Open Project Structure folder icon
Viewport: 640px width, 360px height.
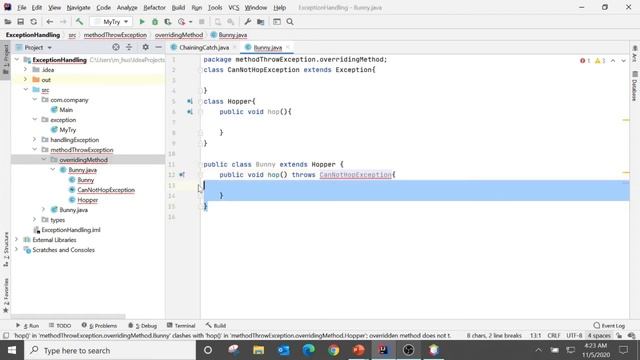[260, 22]
